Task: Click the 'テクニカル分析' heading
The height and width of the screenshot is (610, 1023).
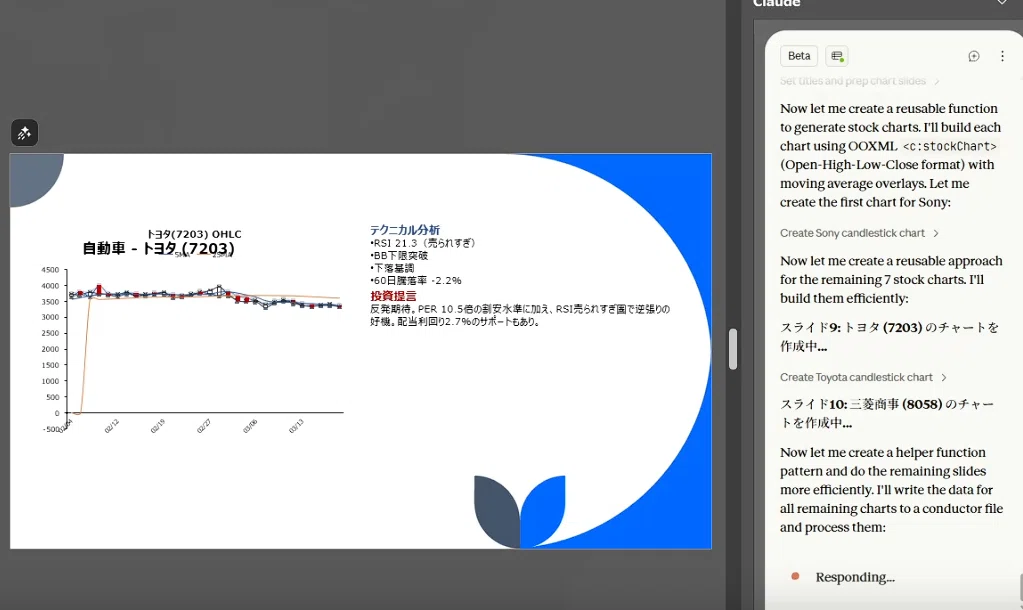Action: tap(405, 230)
